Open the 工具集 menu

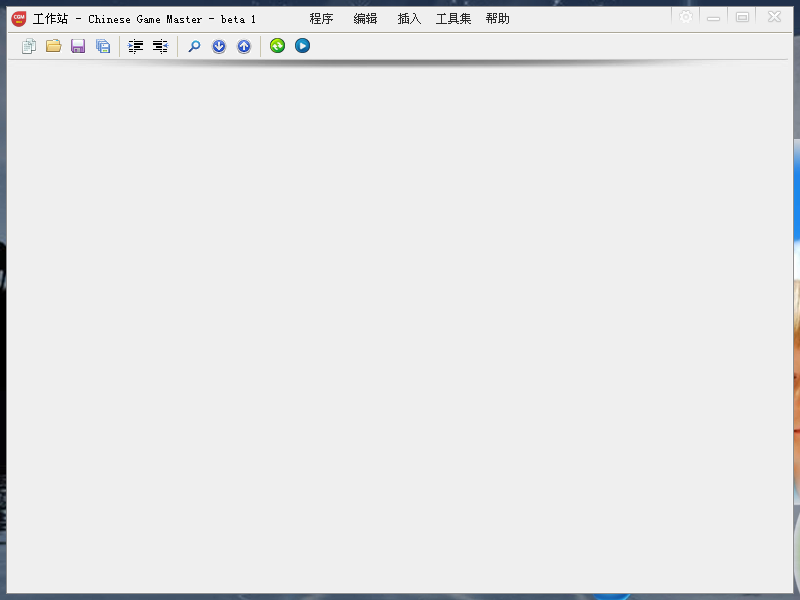tap(453, 19)
